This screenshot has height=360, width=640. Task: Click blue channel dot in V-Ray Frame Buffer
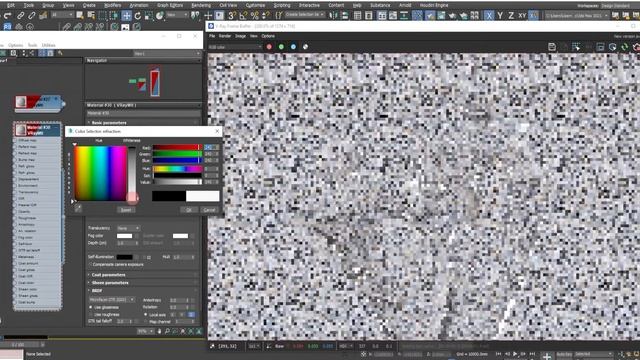[293, 47]
